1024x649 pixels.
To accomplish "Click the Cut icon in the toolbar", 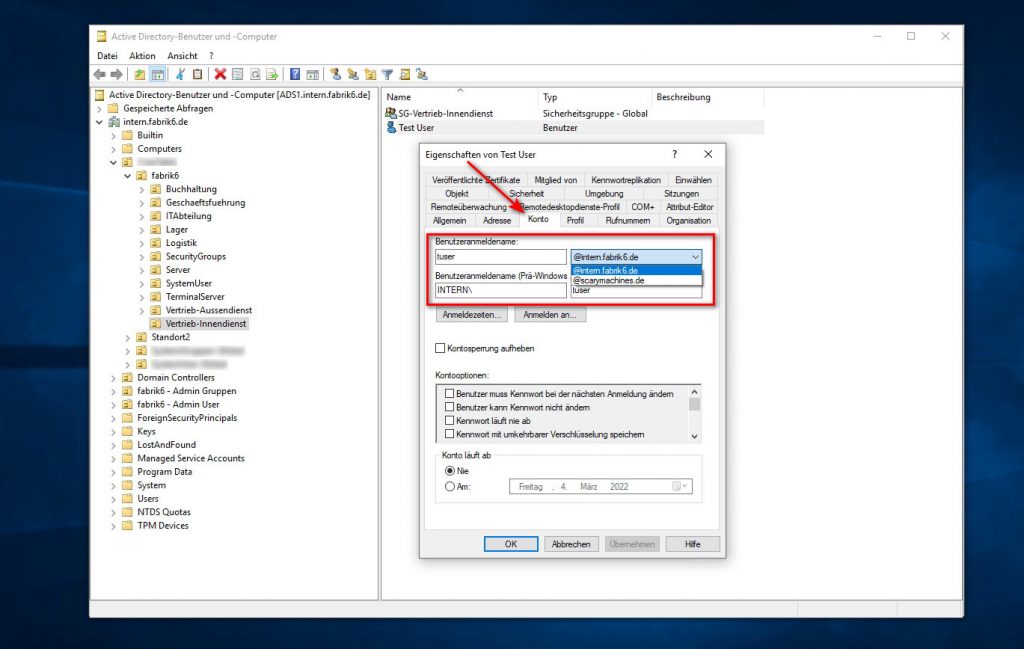I will (180, 73).
